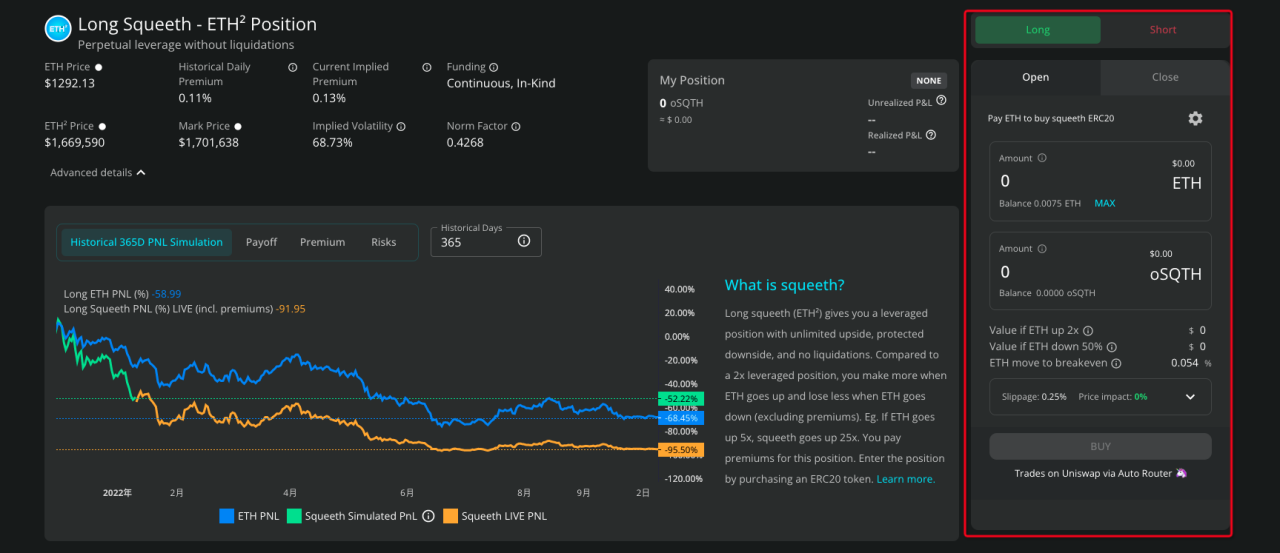Click info icon next to Current Implied Premium
The image size is (1280, 553).
coord(427,67)
